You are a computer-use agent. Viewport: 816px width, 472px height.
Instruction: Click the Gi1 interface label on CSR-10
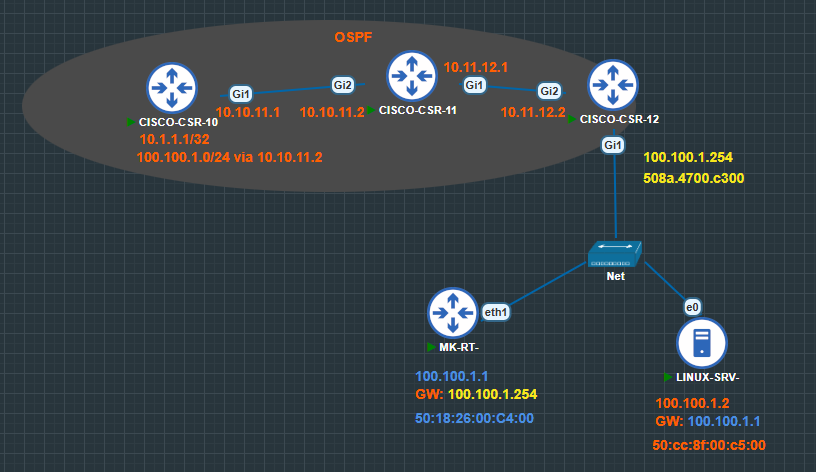pyautogui.click(x=241, y=94)
